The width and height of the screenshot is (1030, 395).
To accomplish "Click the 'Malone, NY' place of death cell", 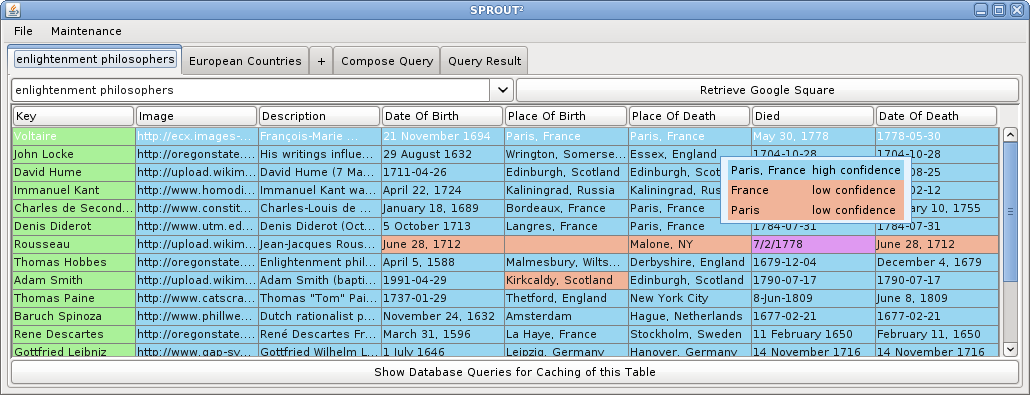I will point(690,244).
